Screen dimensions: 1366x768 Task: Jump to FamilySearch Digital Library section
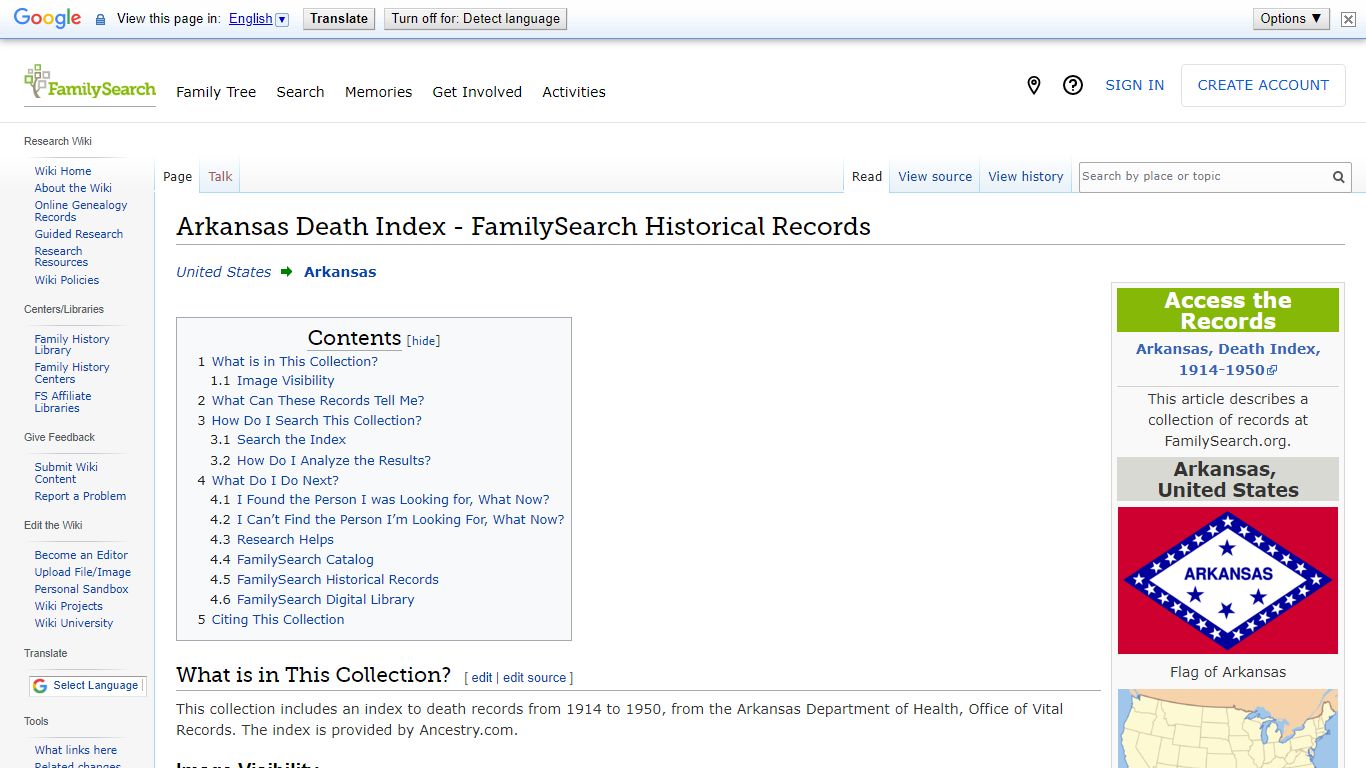325,600
